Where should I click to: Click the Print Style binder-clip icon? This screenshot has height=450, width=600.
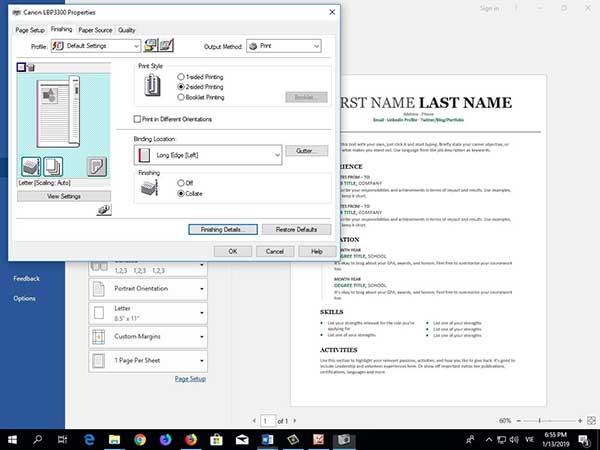(152, 85)
